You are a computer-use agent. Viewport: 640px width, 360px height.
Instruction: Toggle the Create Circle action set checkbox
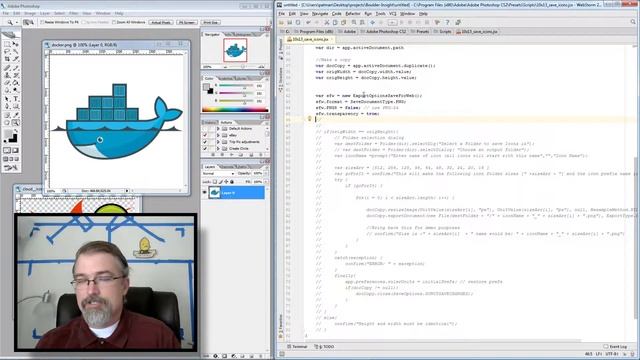pos(205,148)
